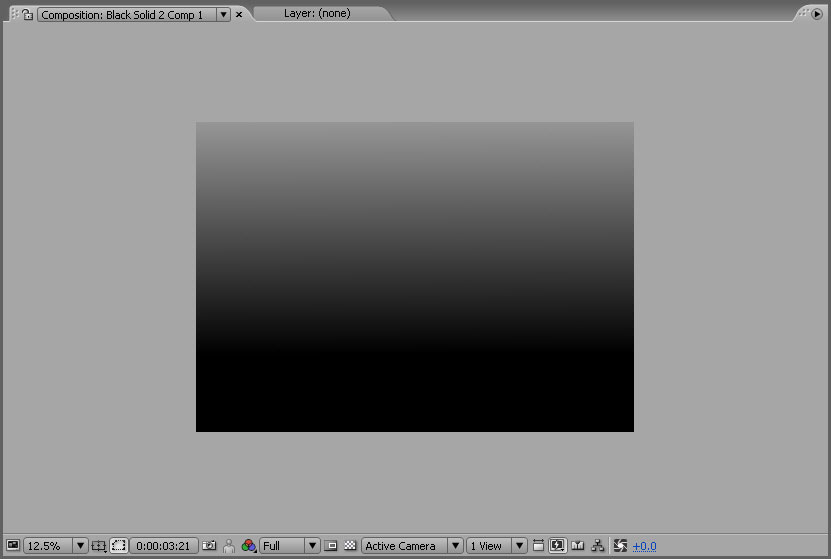Toggle mask and shape path visibility
831x559 pixels.
pos(119,545)
